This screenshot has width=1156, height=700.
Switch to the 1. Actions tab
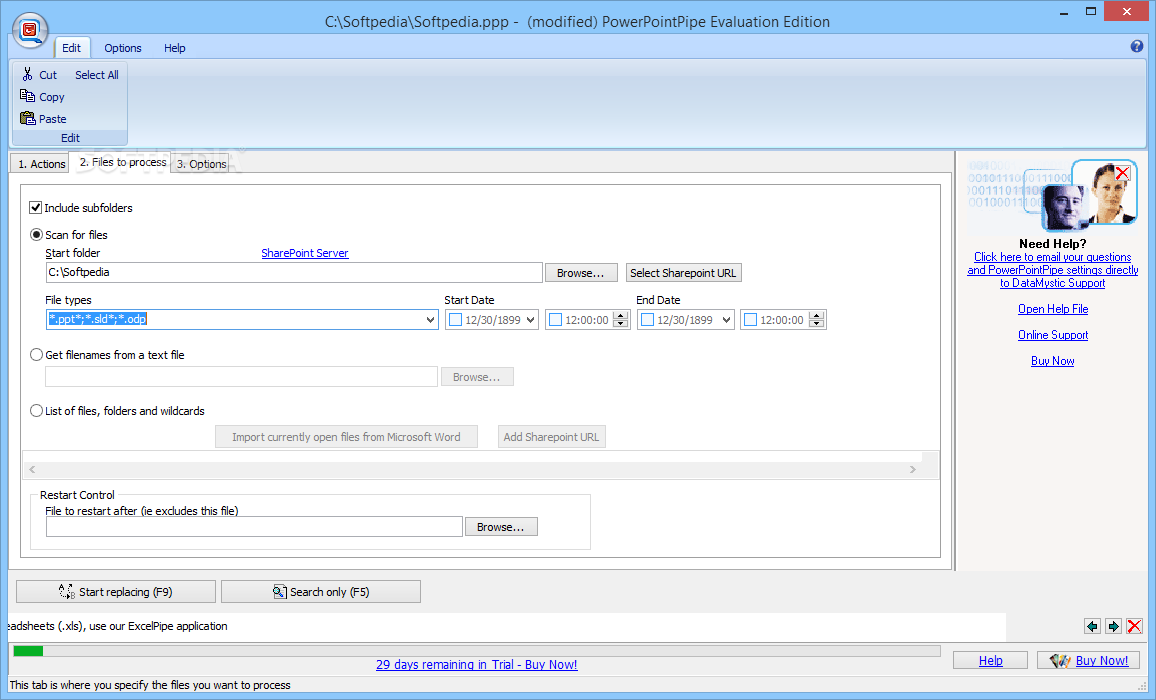click(x=41, y=164)
